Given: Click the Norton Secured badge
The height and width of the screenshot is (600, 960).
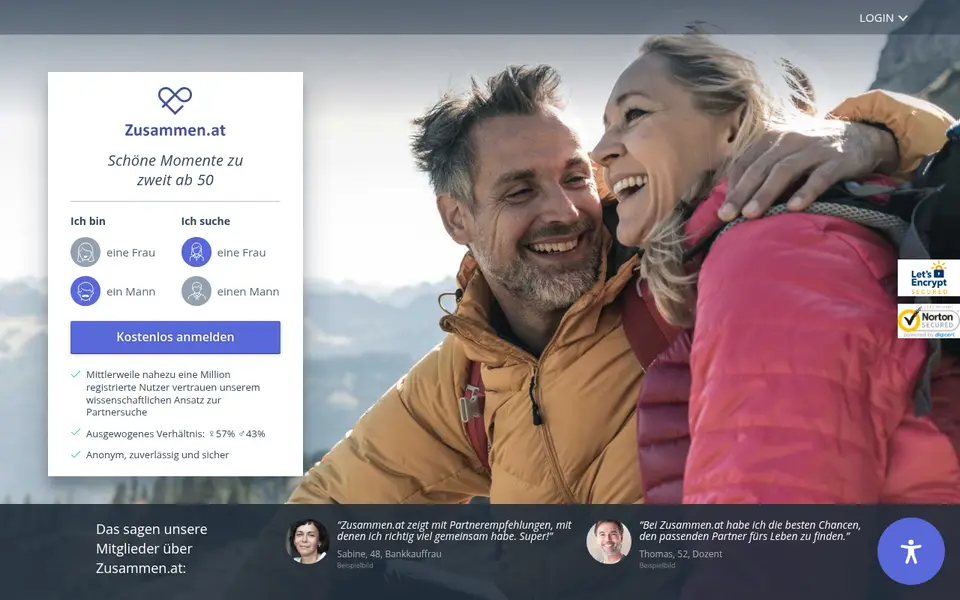Looking at the screenshot, I should pos(929,321).
